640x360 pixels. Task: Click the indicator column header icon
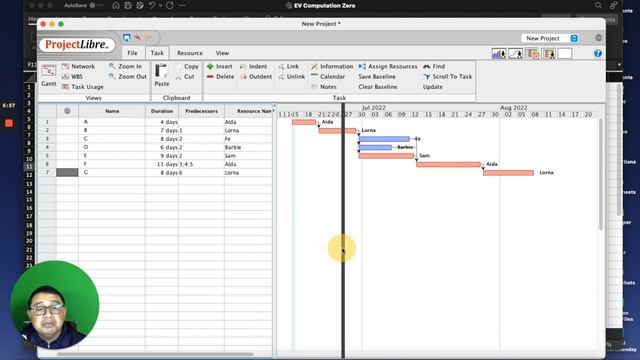click(67, 111)
